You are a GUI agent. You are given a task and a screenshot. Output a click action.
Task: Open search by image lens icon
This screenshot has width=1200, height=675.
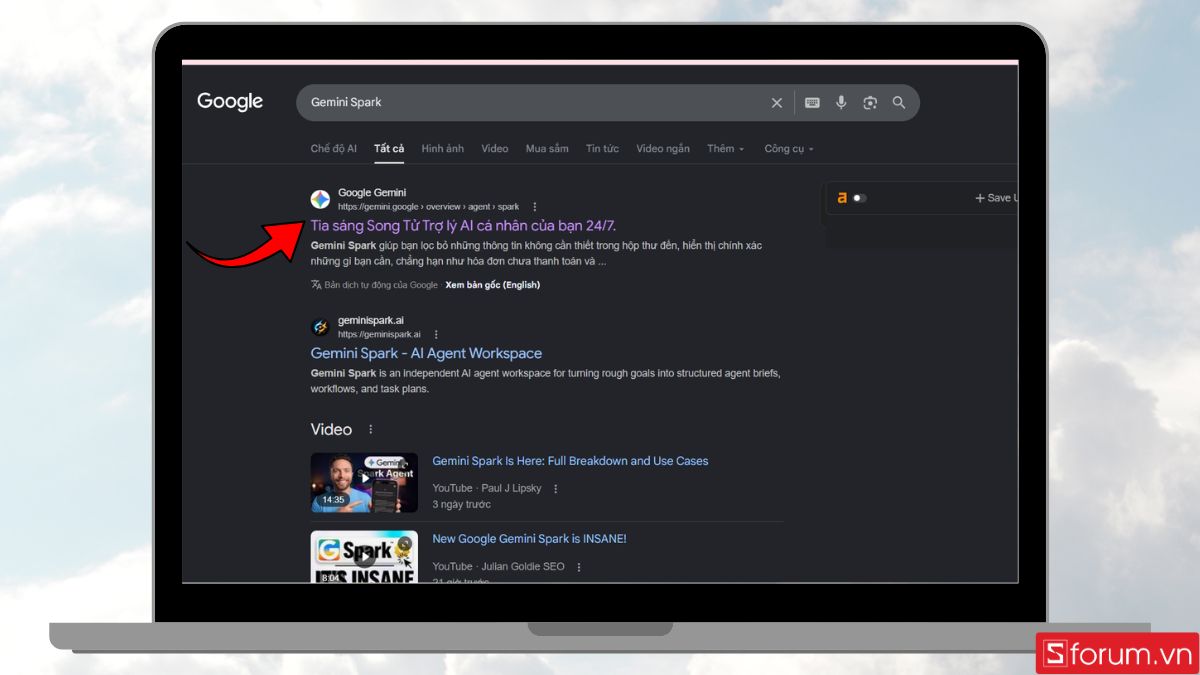click(x=870, y=103)
